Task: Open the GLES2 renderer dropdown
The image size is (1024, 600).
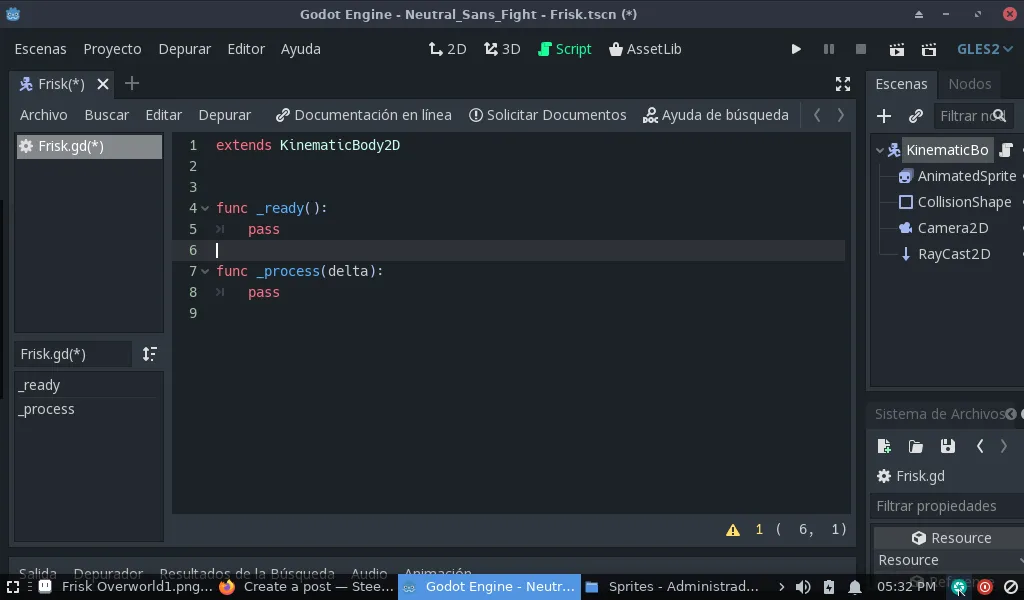Action: coord(984,49)
